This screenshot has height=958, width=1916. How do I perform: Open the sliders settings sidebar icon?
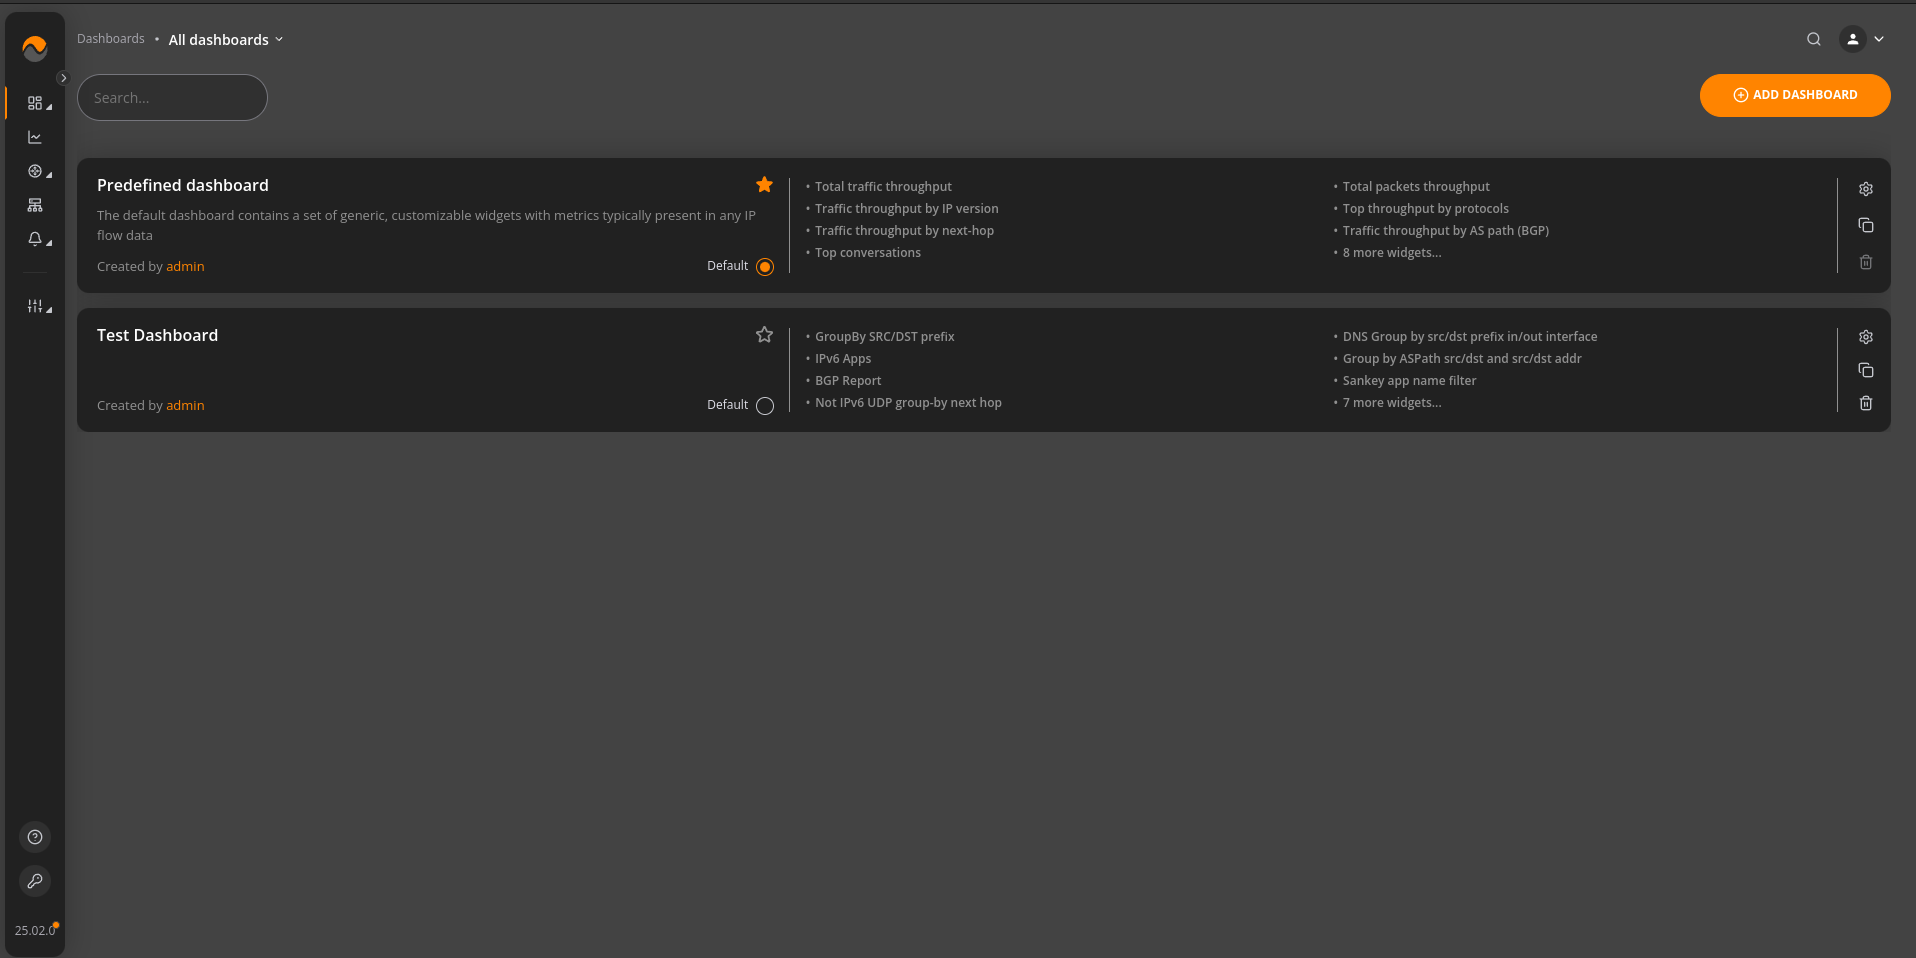(x=35, y=307)
